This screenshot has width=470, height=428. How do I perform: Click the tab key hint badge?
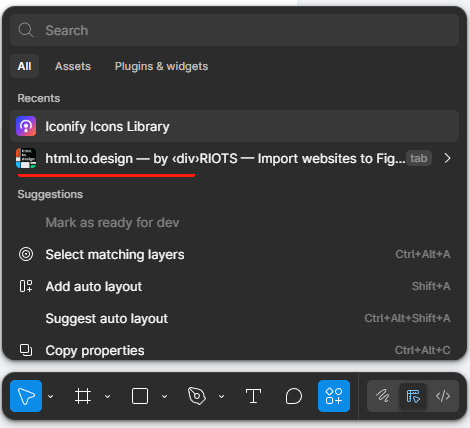pos(419,158)
